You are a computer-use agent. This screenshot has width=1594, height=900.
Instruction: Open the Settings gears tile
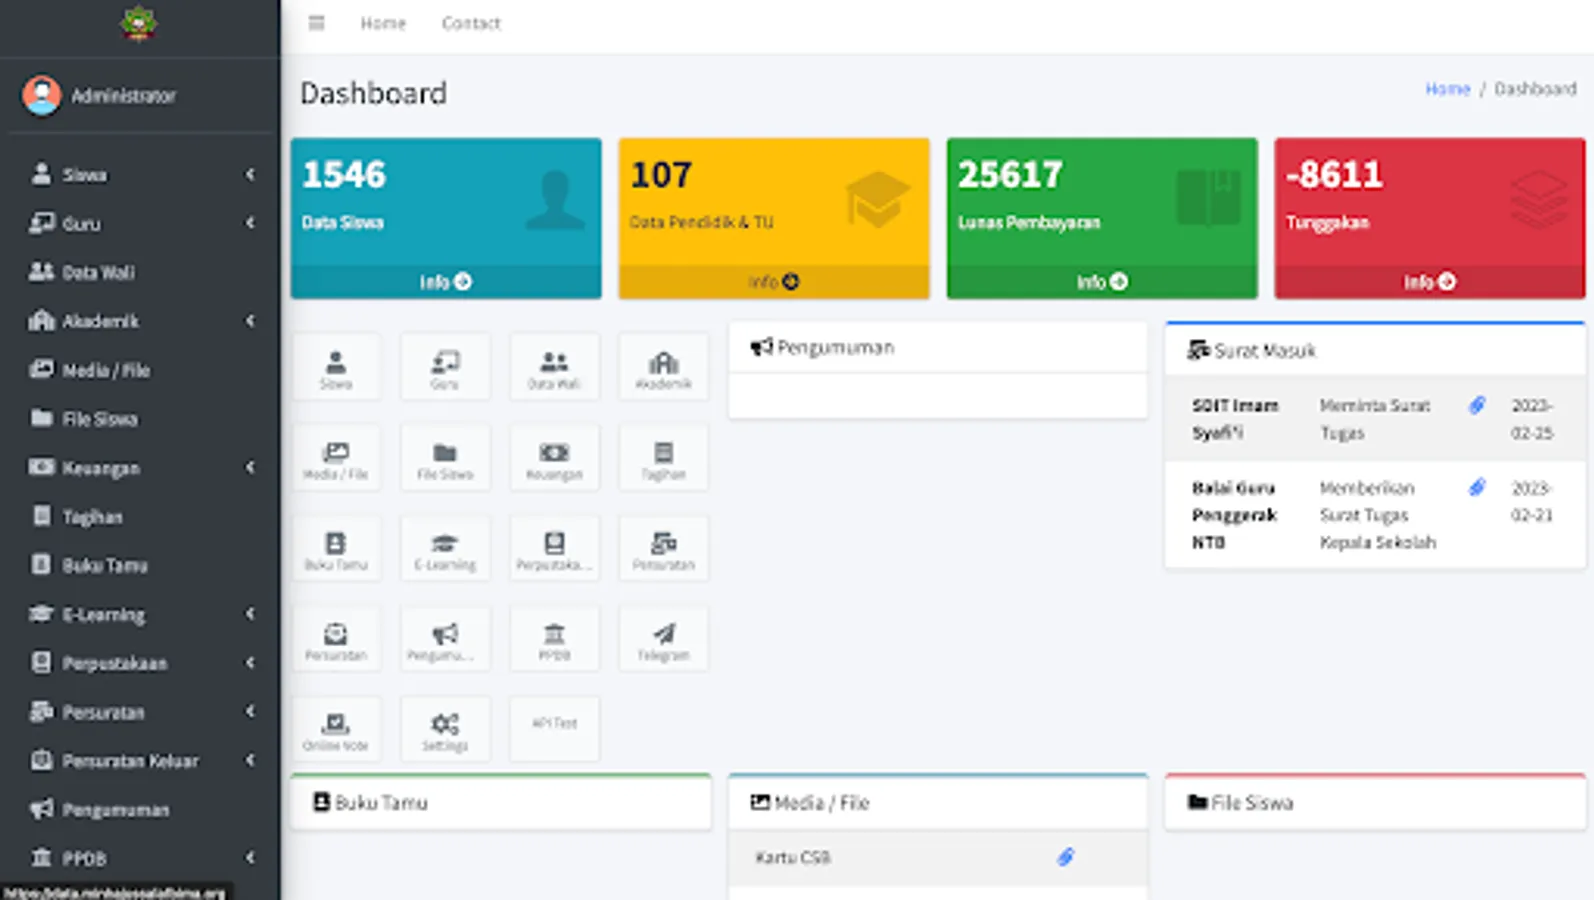tap(445, 729)
